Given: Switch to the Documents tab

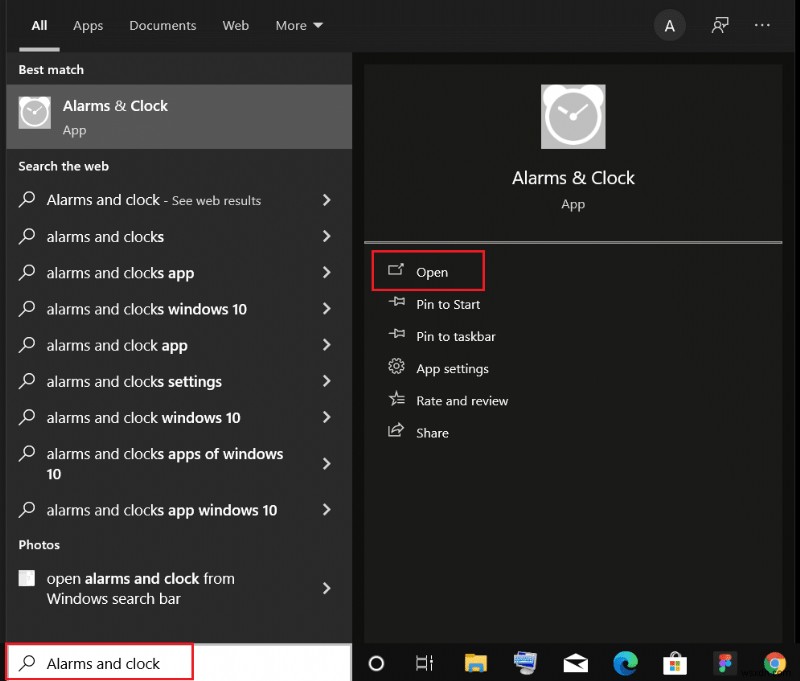Looking at the screenshot, I should pos(162,25).
